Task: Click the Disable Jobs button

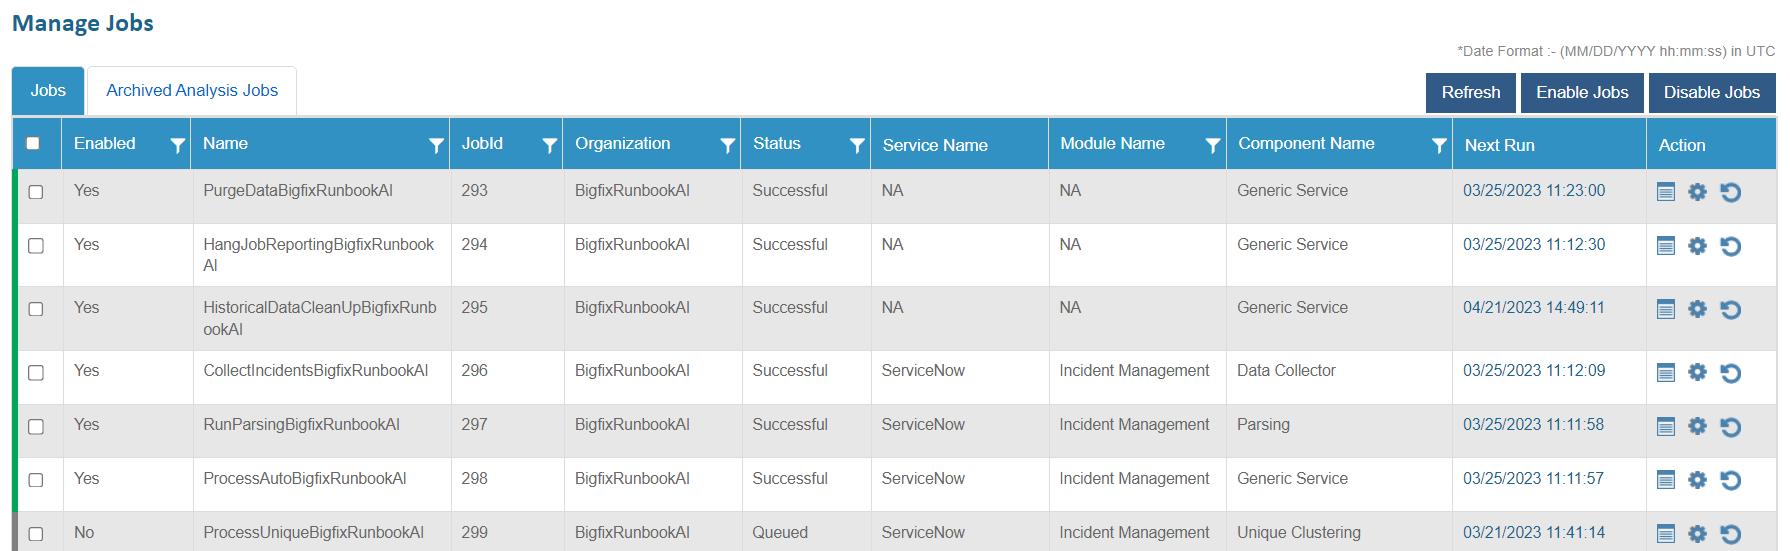Action: (1711, 93)
